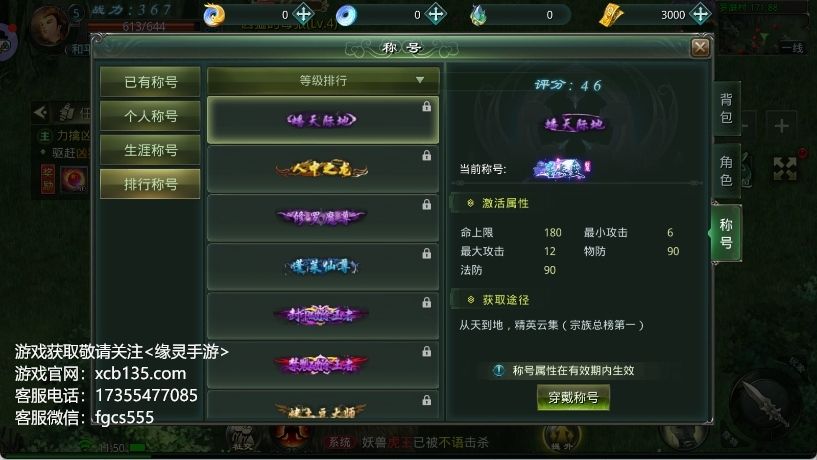Add more tickets via plus next to 3000

pyautogui.click(x=700, y=14)
